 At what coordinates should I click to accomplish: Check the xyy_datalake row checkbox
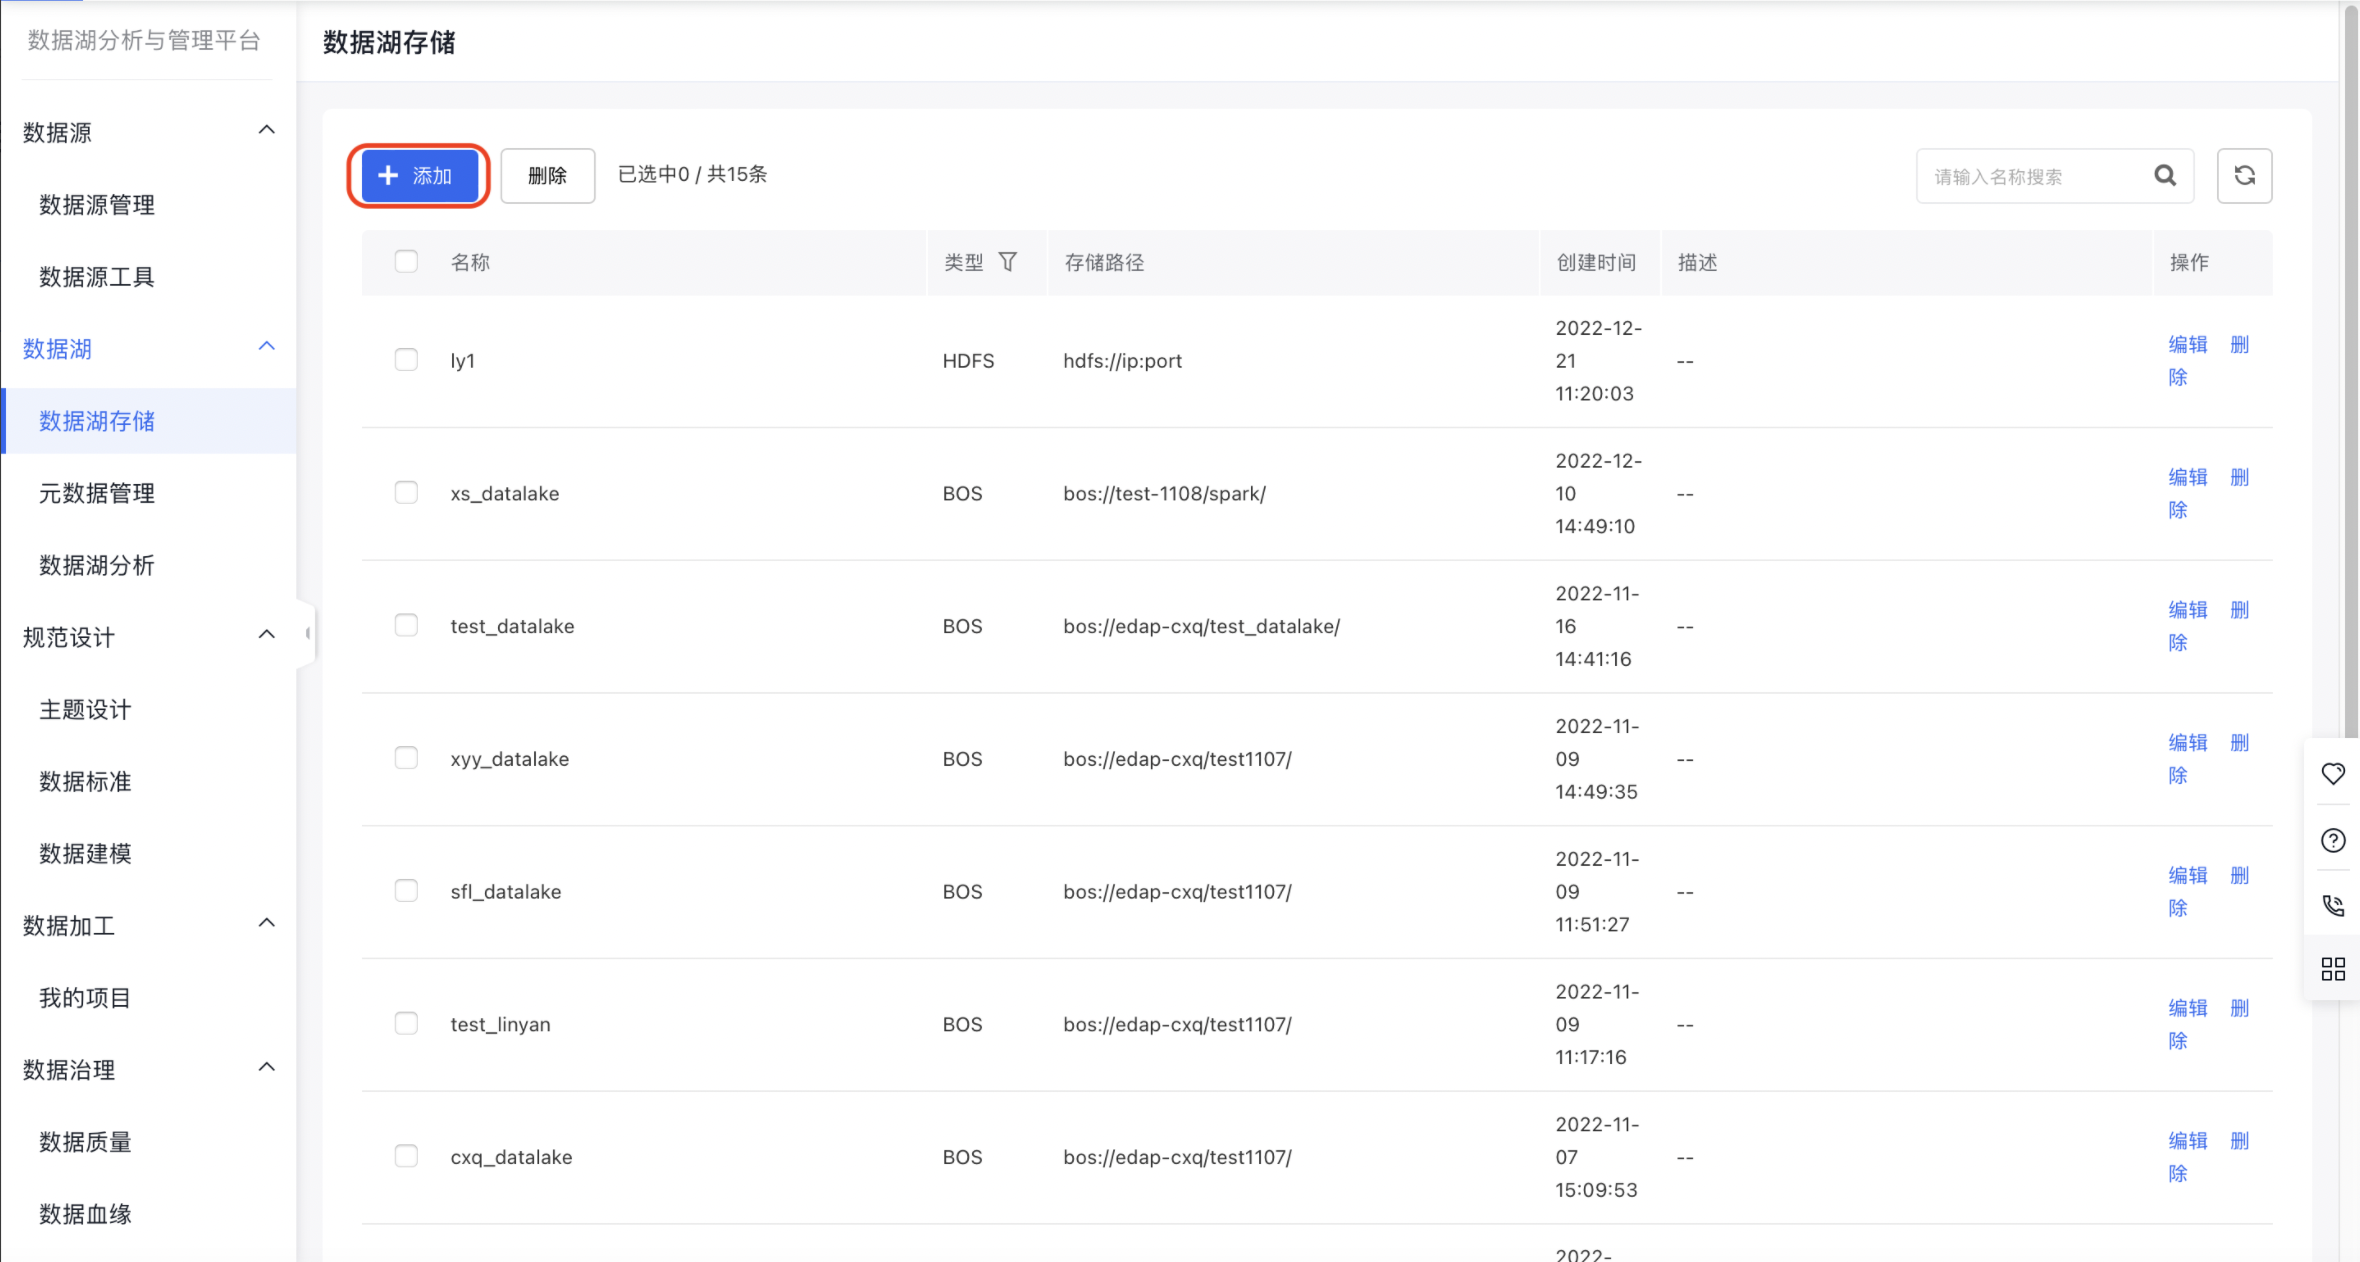click(x=406, y=758)
